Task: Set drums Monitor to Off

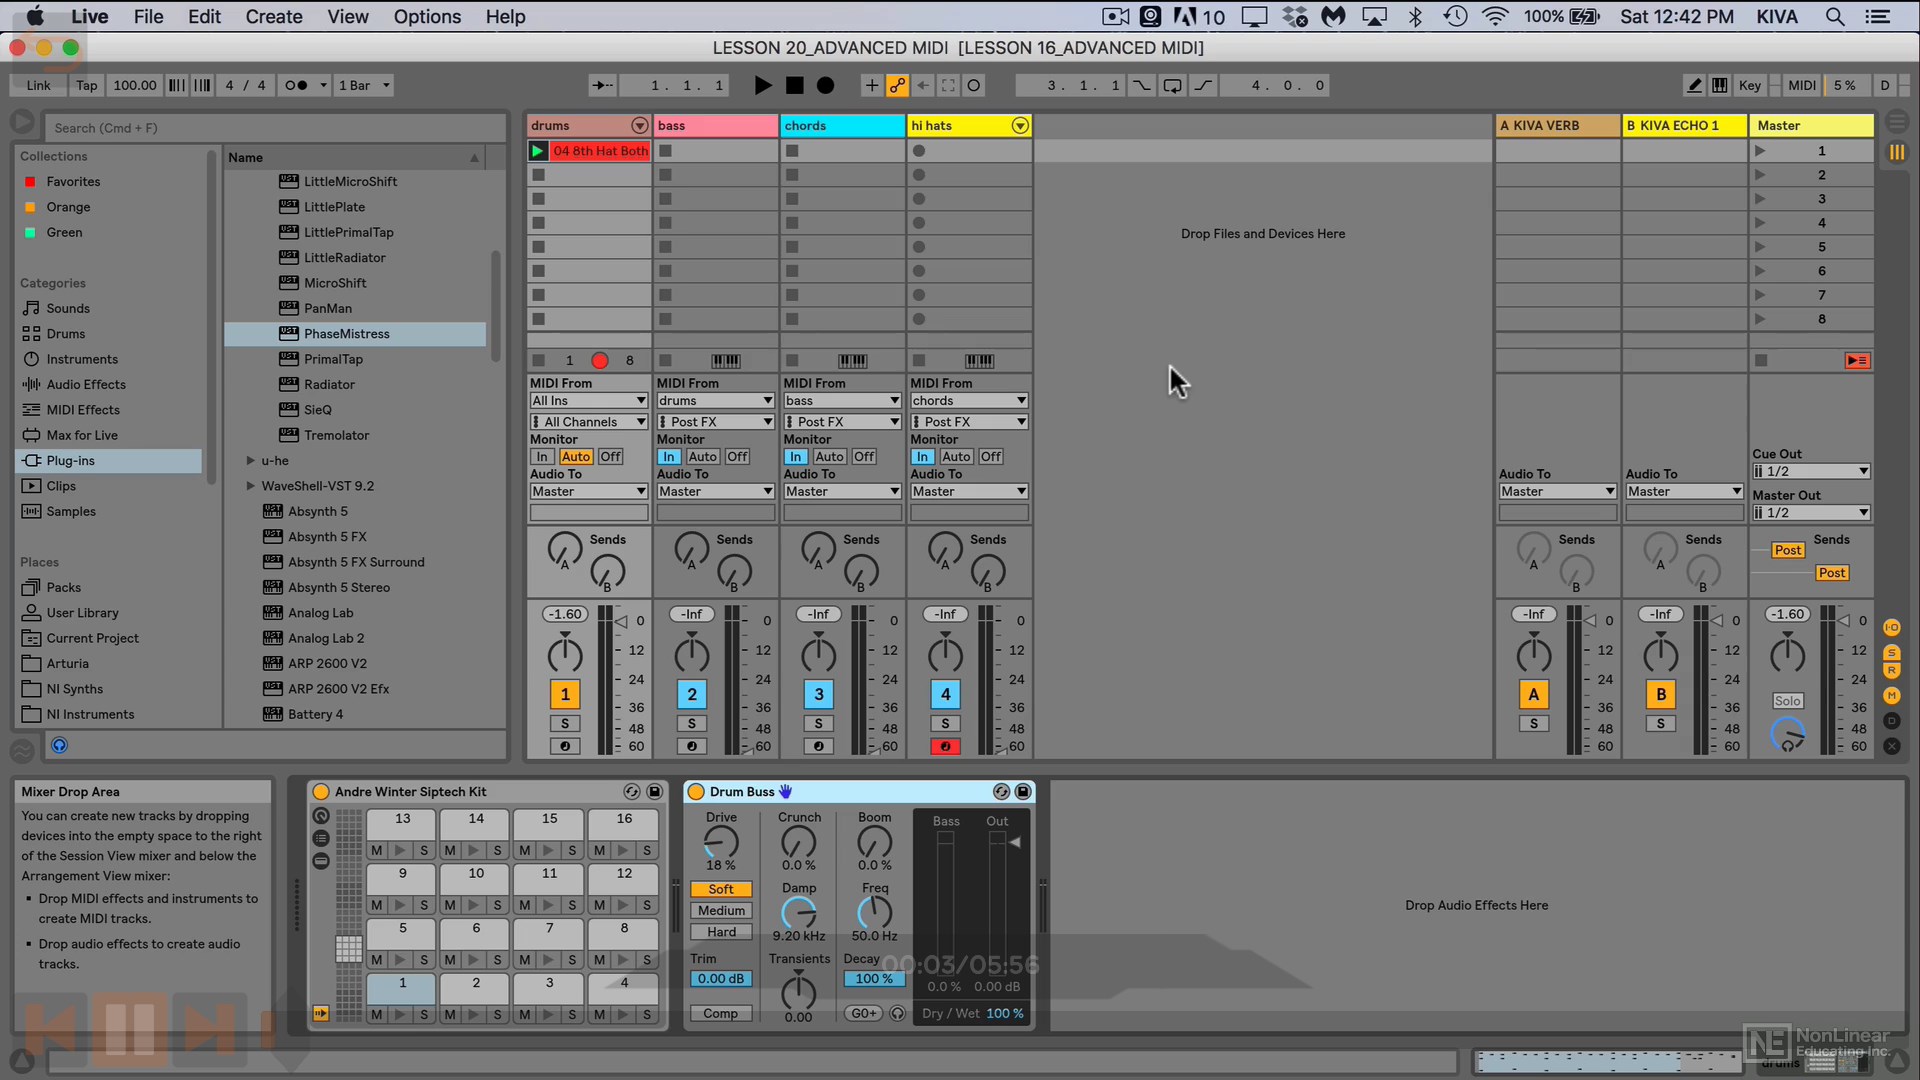Action: coord(610,457)
